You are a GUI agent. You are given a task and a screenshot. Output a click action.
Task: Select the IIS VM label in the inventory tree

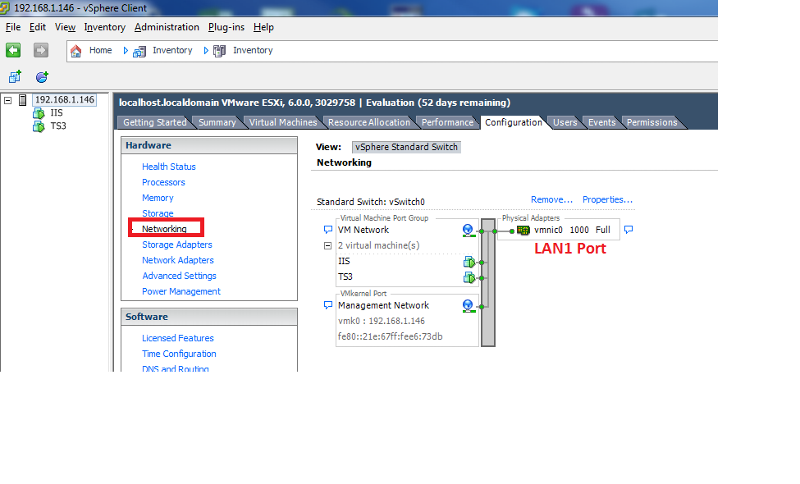[57, 113]
